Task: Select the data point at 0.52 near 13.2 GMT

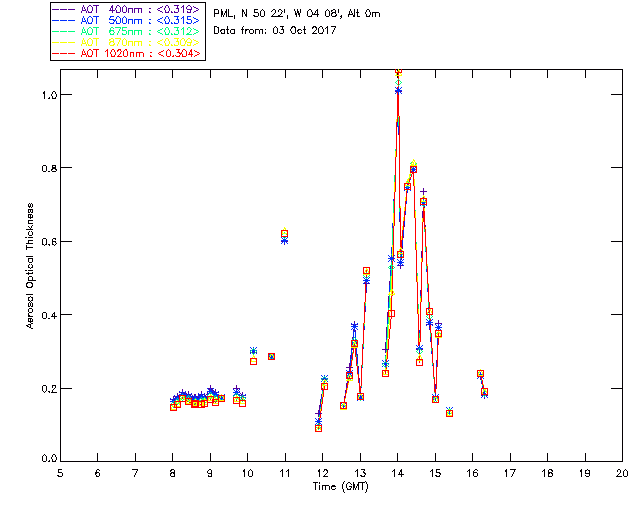Action: tap(366, 271)
